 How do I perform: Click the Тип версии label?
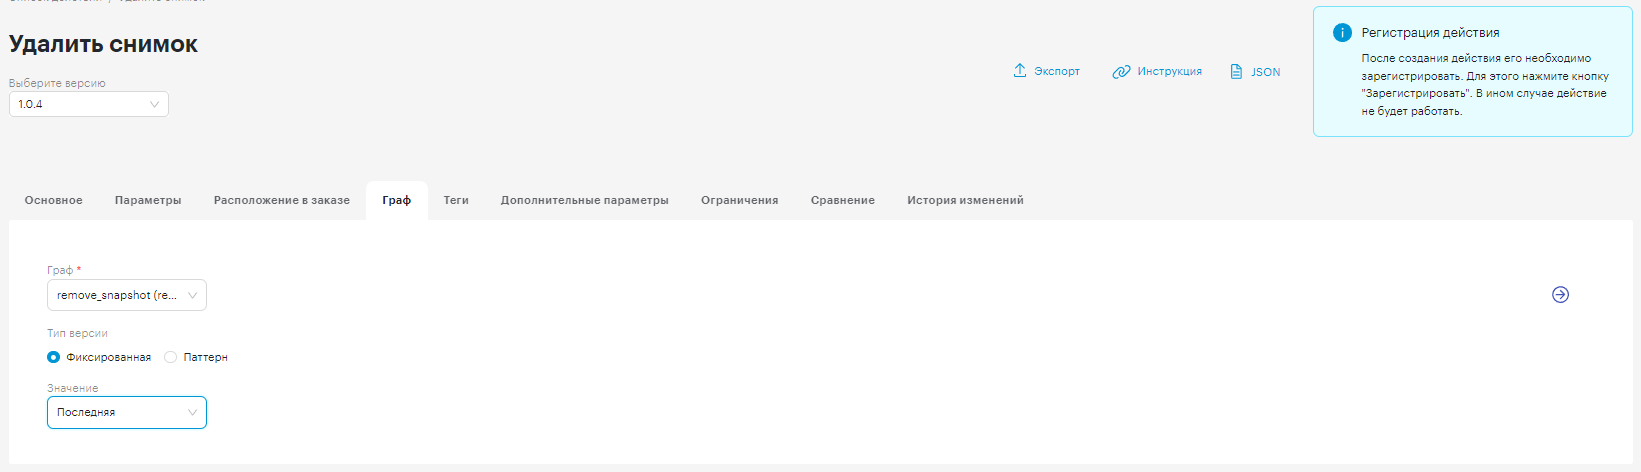(77, 333)
